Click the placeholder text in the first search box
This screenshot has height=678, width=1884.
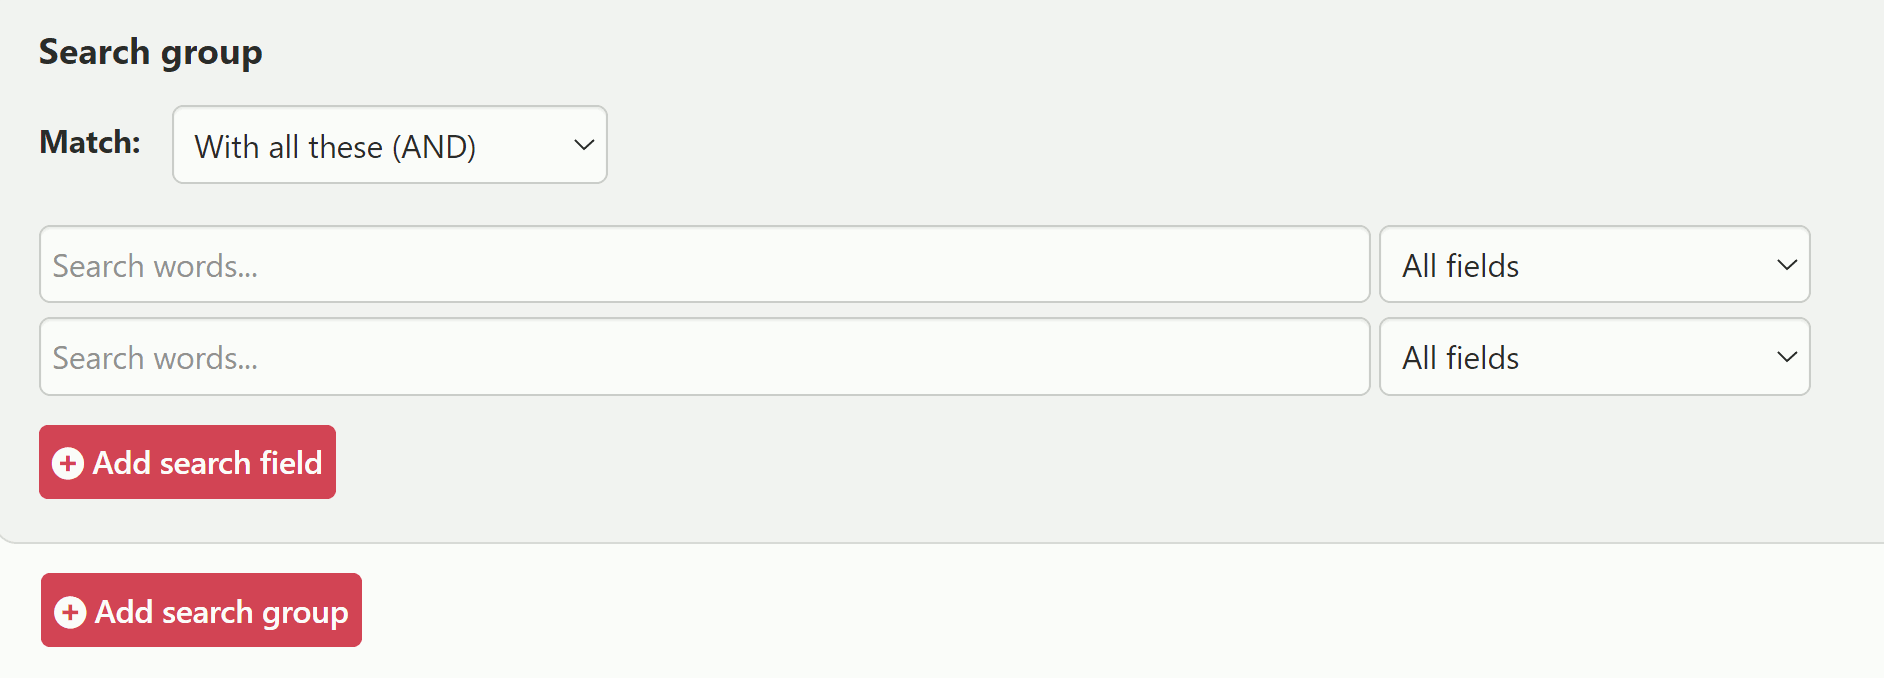(x=155, y=266)
